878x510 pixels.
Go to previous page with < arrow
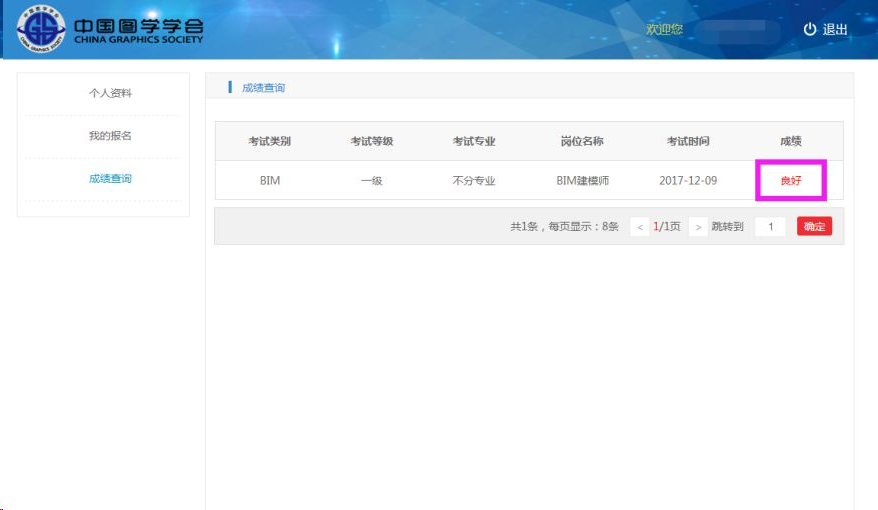tap(639, 227)
